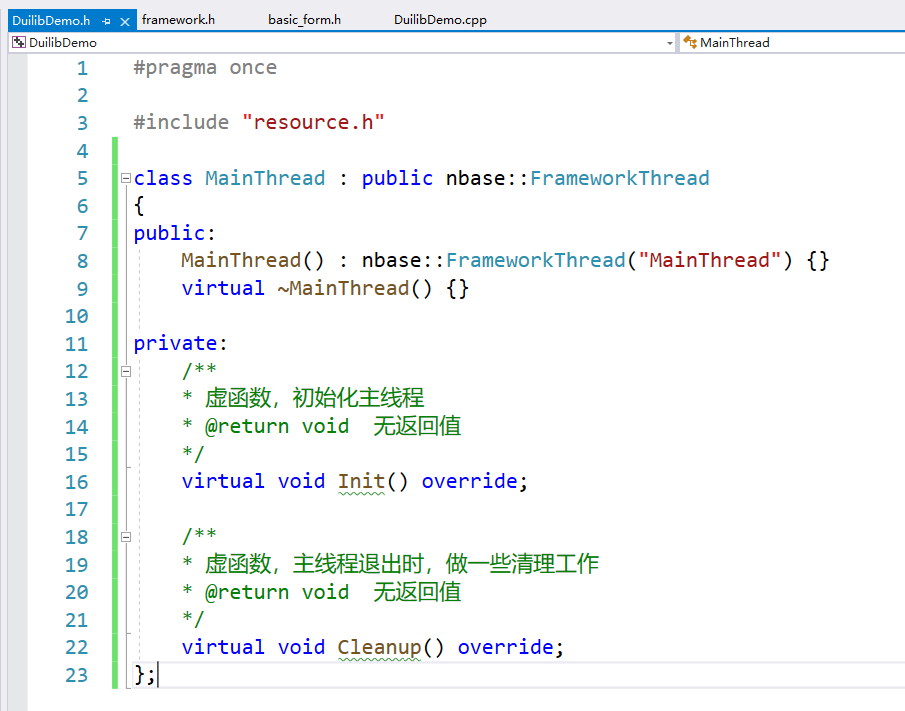Click the "resource.h" include string
Image resolution: width=905 pixels, height=711 pixels.
coord(313,123)
